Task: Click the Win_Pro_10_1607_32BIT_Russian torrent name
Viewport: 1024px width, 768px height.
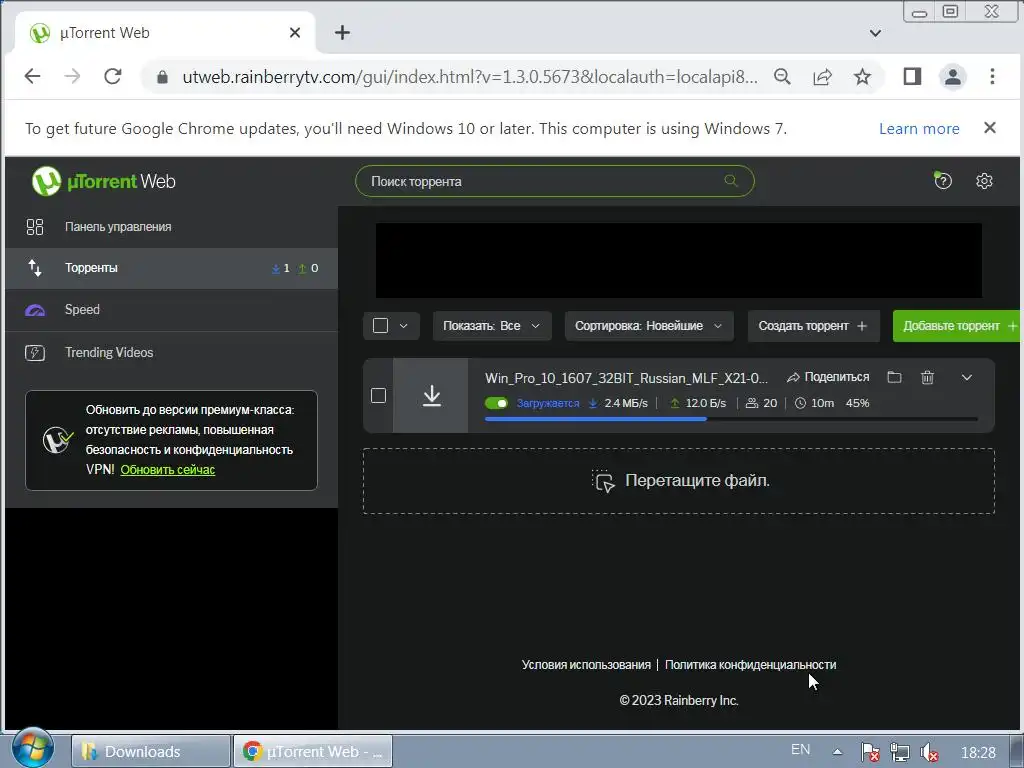Action: tap(626, 377)
